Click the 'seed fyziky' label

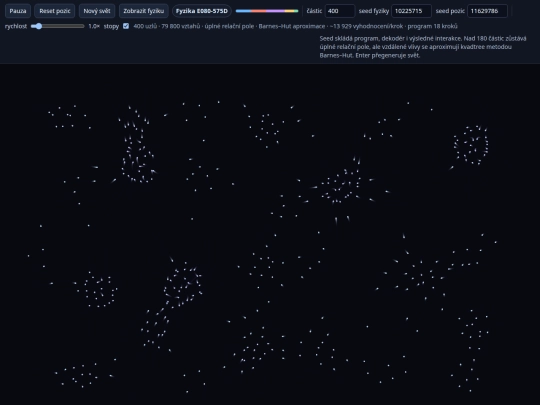pyautogui.click(x=374, y=11)
